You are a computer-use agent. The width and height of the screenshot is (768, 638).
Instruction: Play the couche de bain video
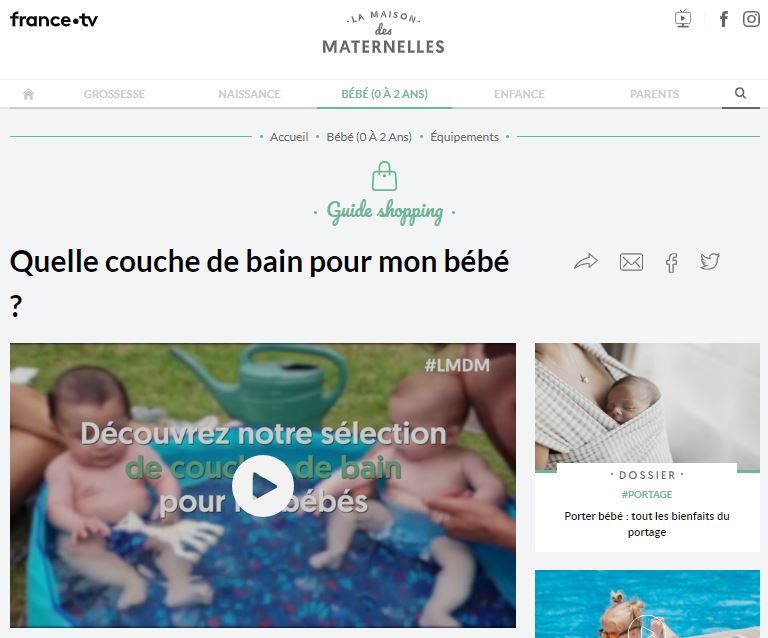tap(263, 486)
